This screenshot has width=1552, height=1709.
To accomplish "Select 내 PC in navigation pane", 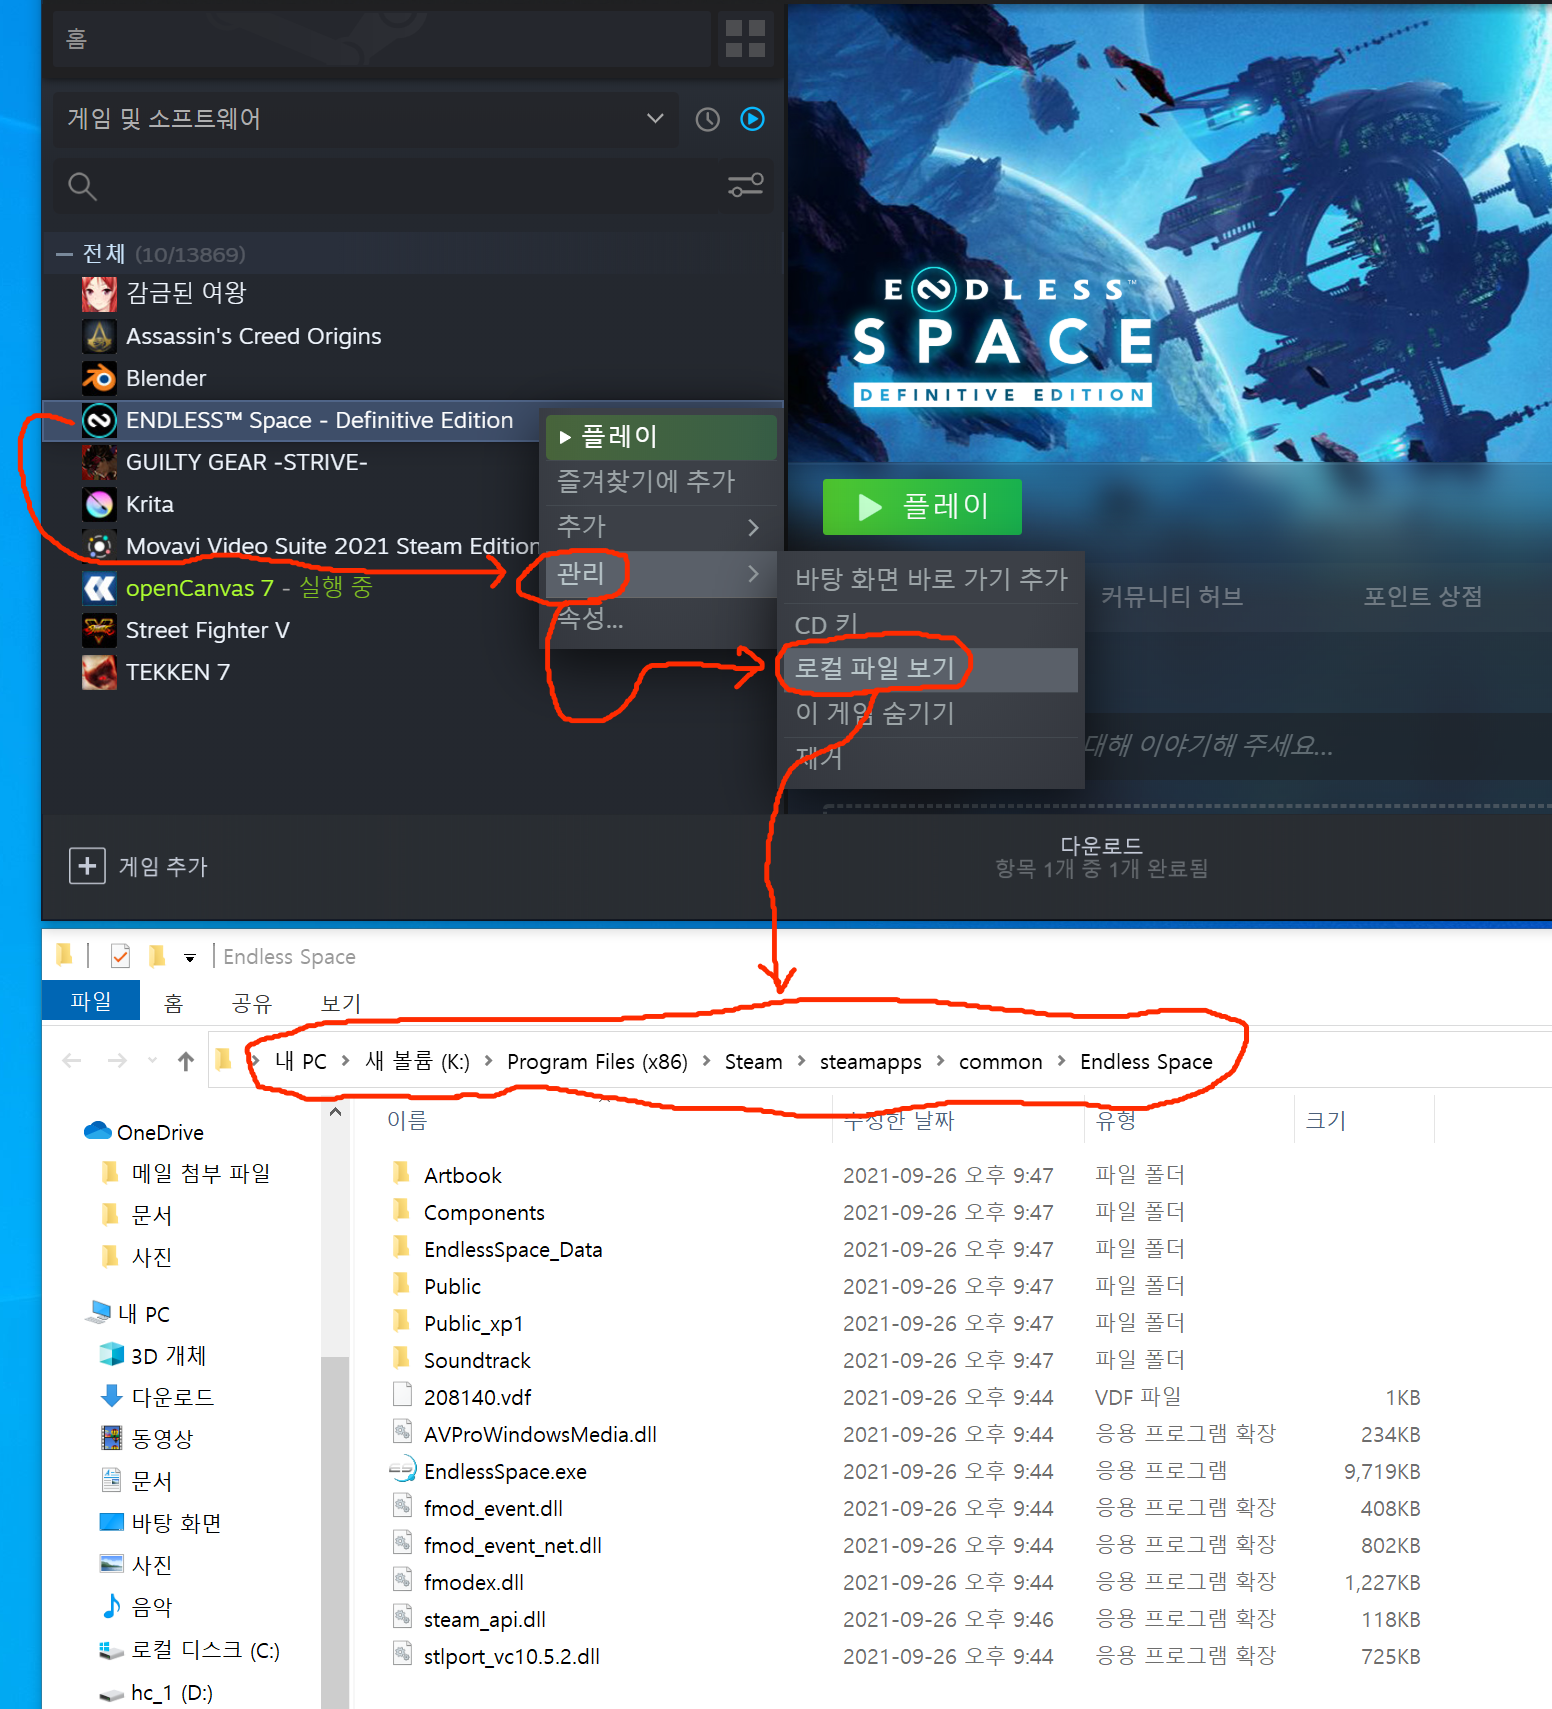I will (144, 1314).
